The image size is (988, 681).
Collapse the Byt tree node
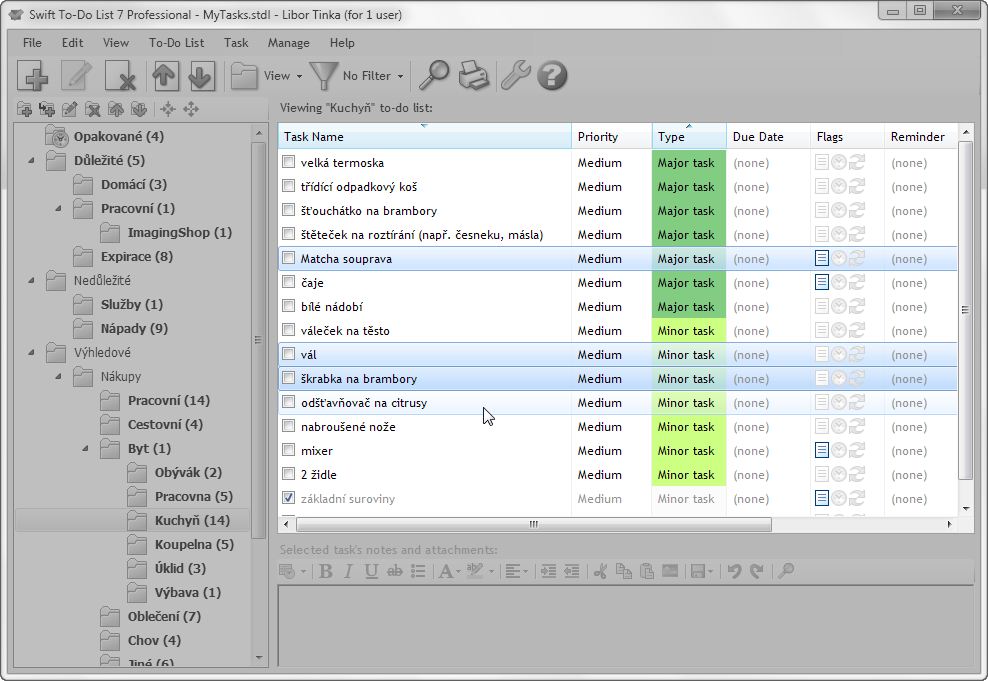click(85, 449)
